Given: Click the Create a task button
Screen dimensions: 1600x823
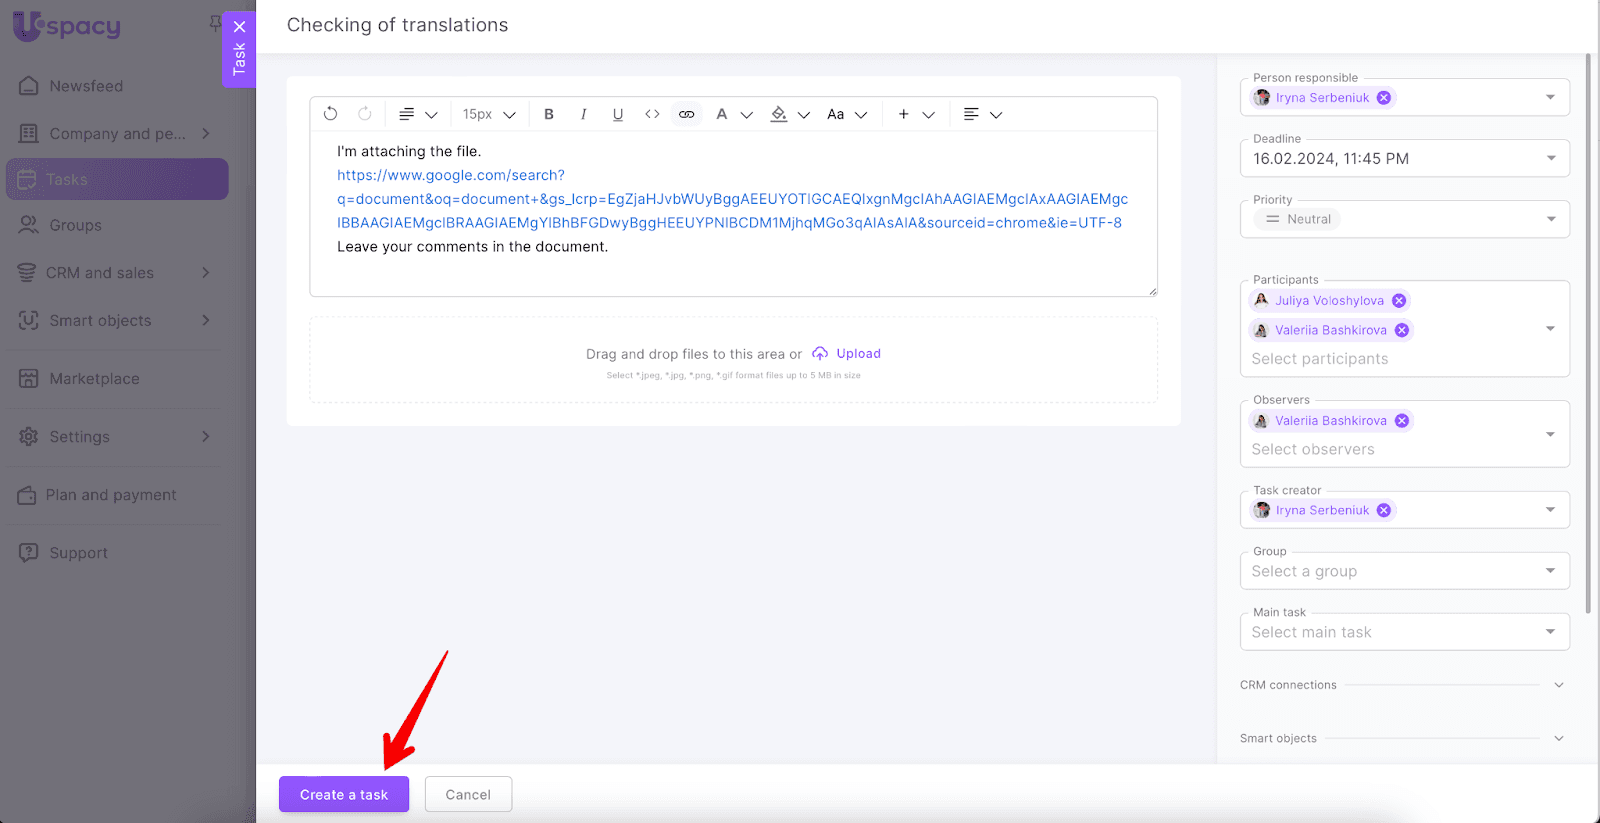Looking at the screenshot, I should (x=344, y=794).
